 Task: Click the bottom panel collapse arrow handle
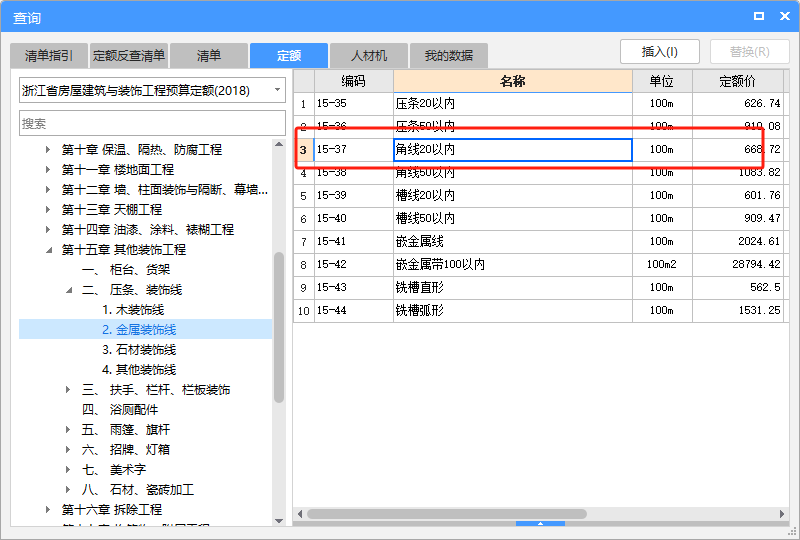540,524
